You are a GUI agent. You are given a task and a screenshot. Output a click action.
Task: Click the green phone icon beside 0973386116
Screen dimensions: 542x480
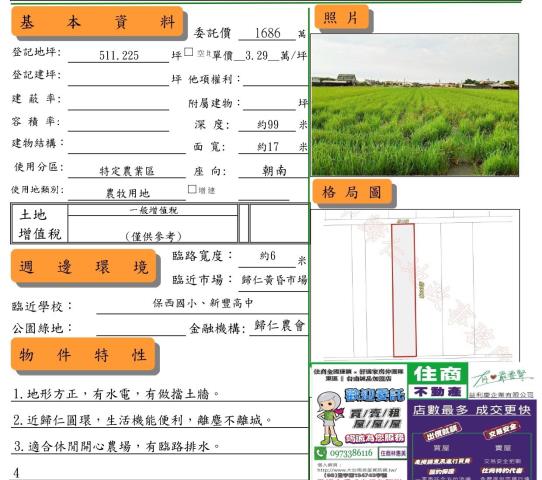tap(320, 453)
